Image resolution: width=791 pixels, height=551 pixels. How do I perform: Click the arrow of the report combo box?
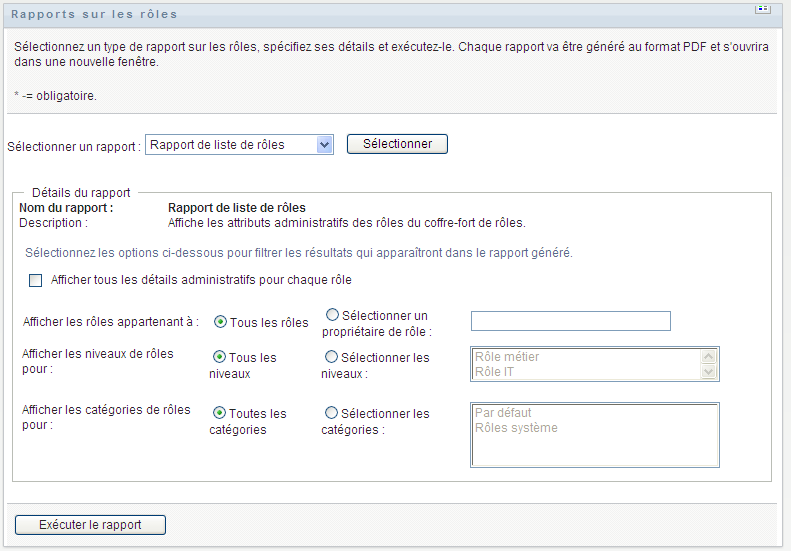[x=323, y=145]
